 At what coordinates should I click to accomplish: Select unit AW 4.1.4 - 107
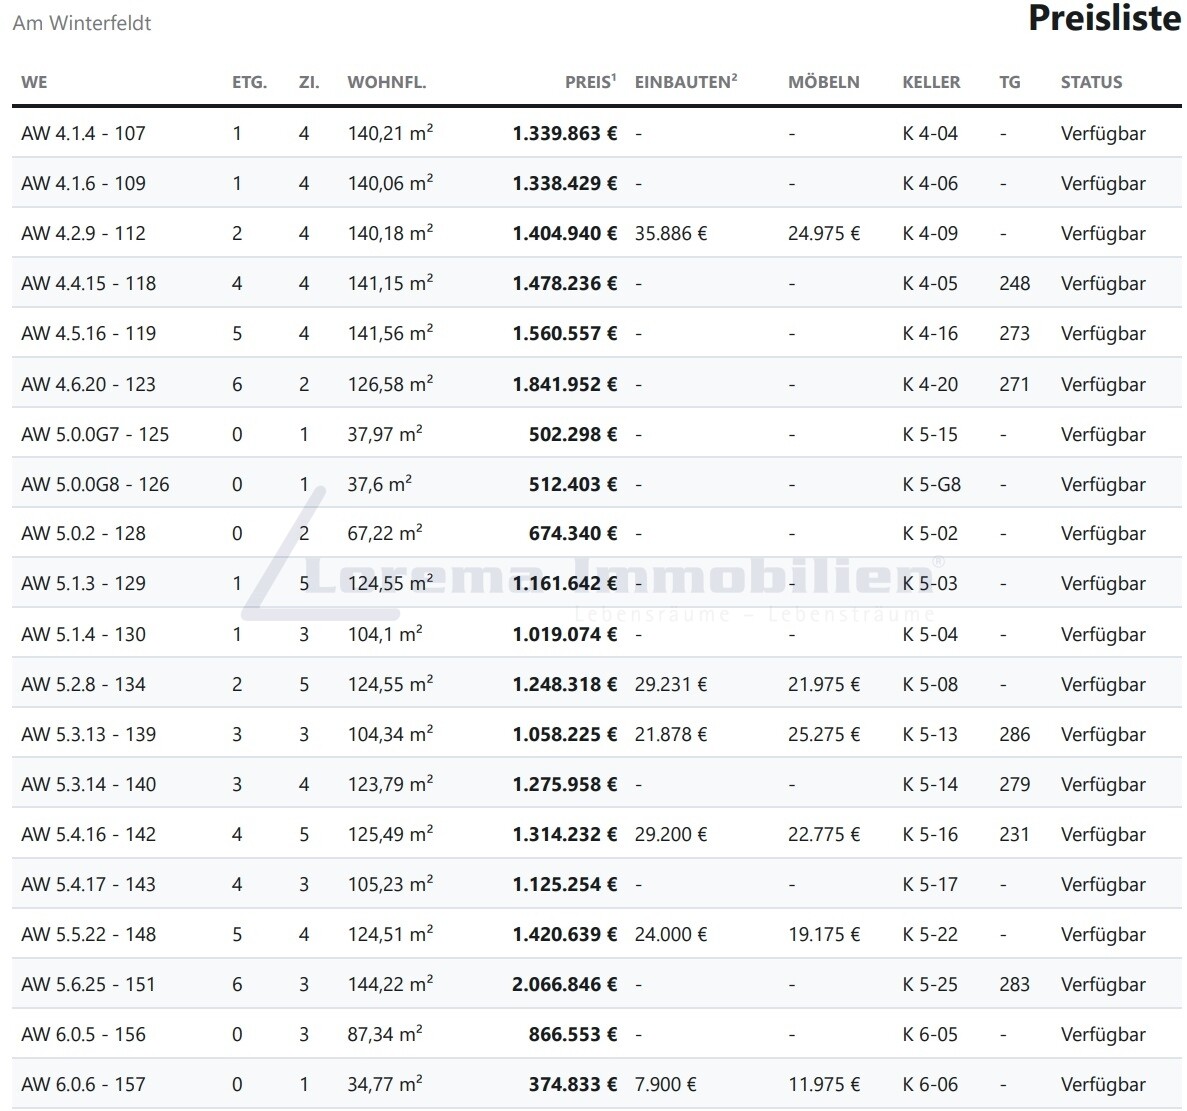coord(83,133)
